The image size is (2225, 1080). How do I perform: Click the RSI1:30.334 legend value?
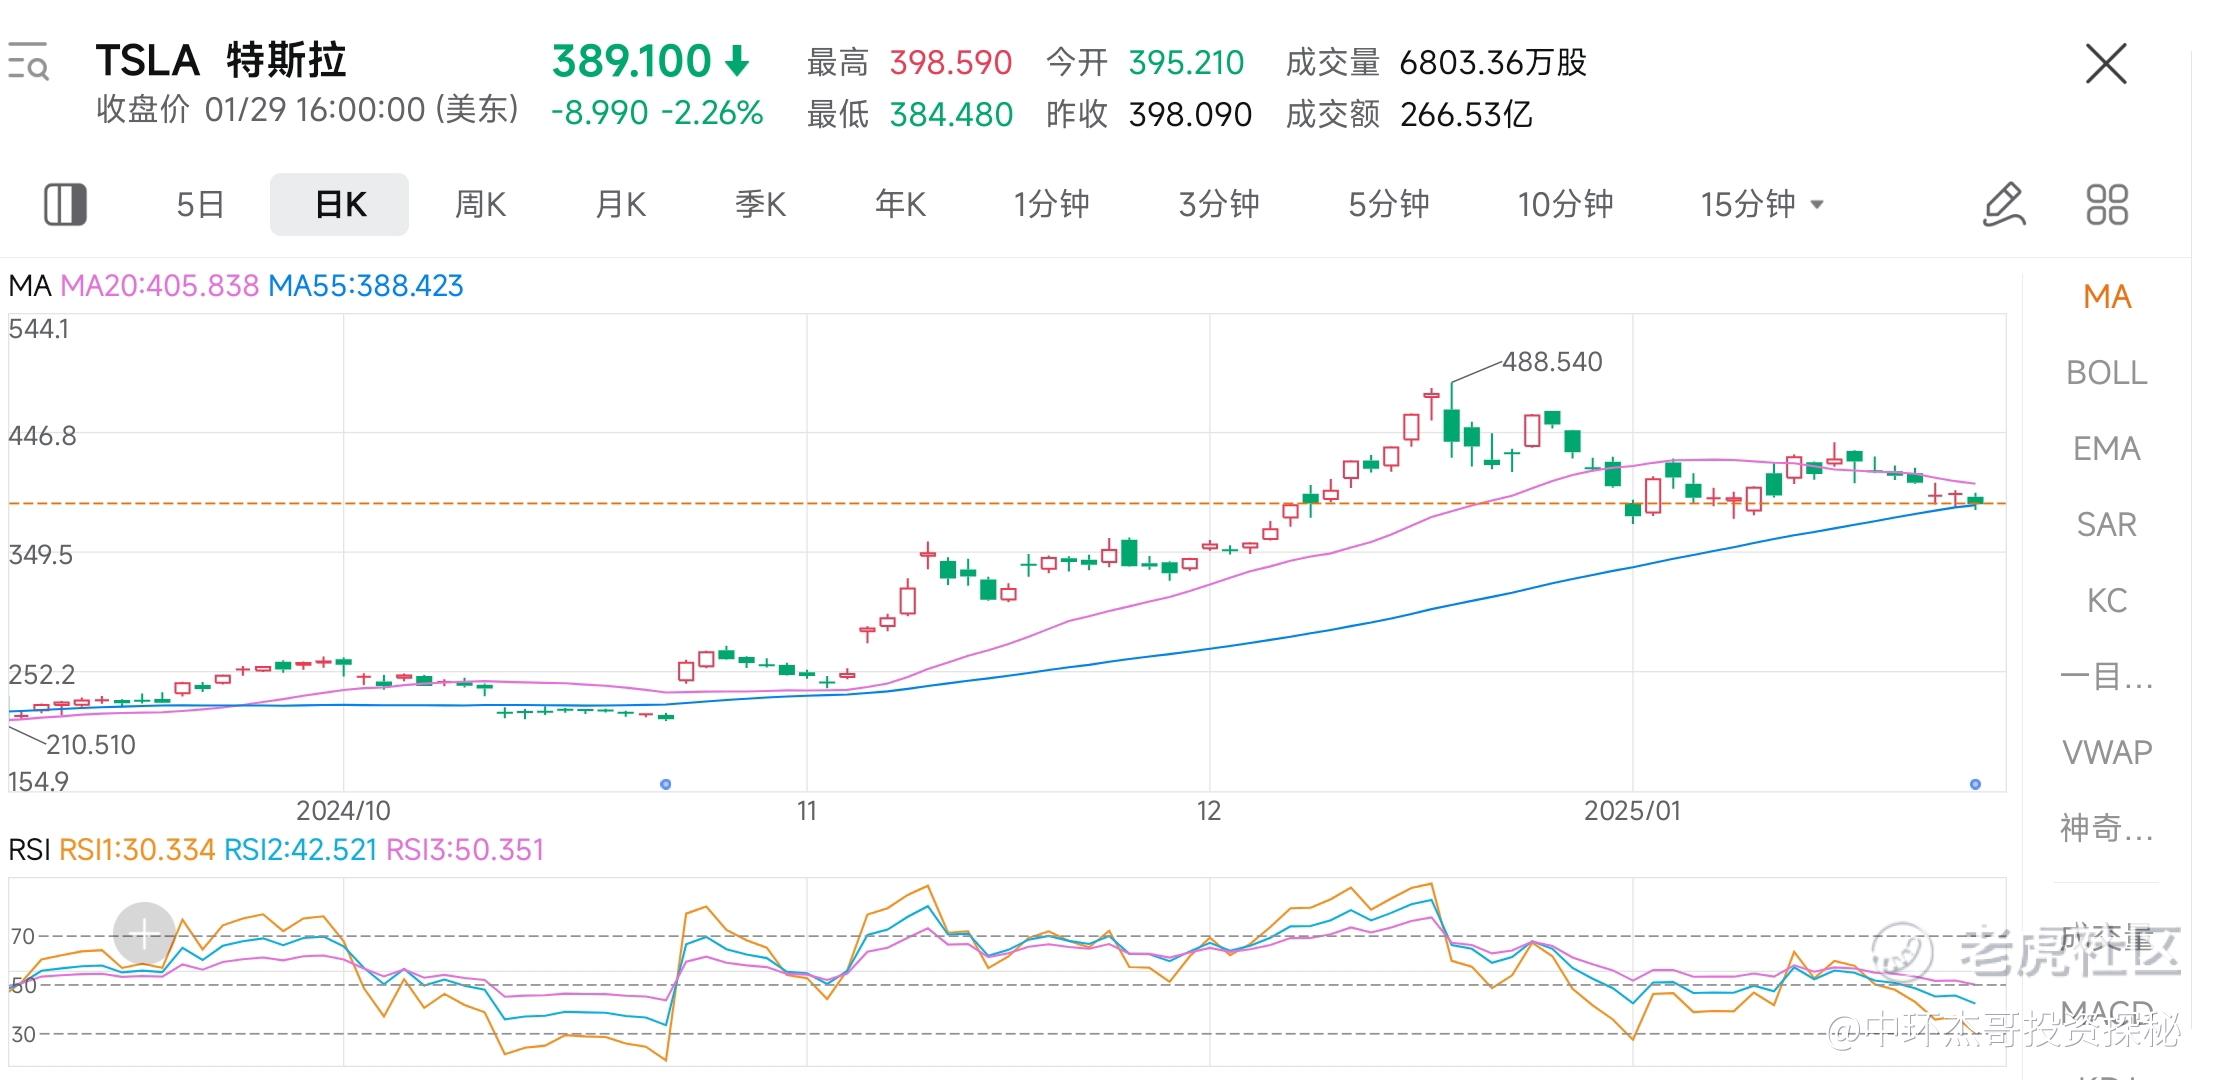(x=137, y=850)
